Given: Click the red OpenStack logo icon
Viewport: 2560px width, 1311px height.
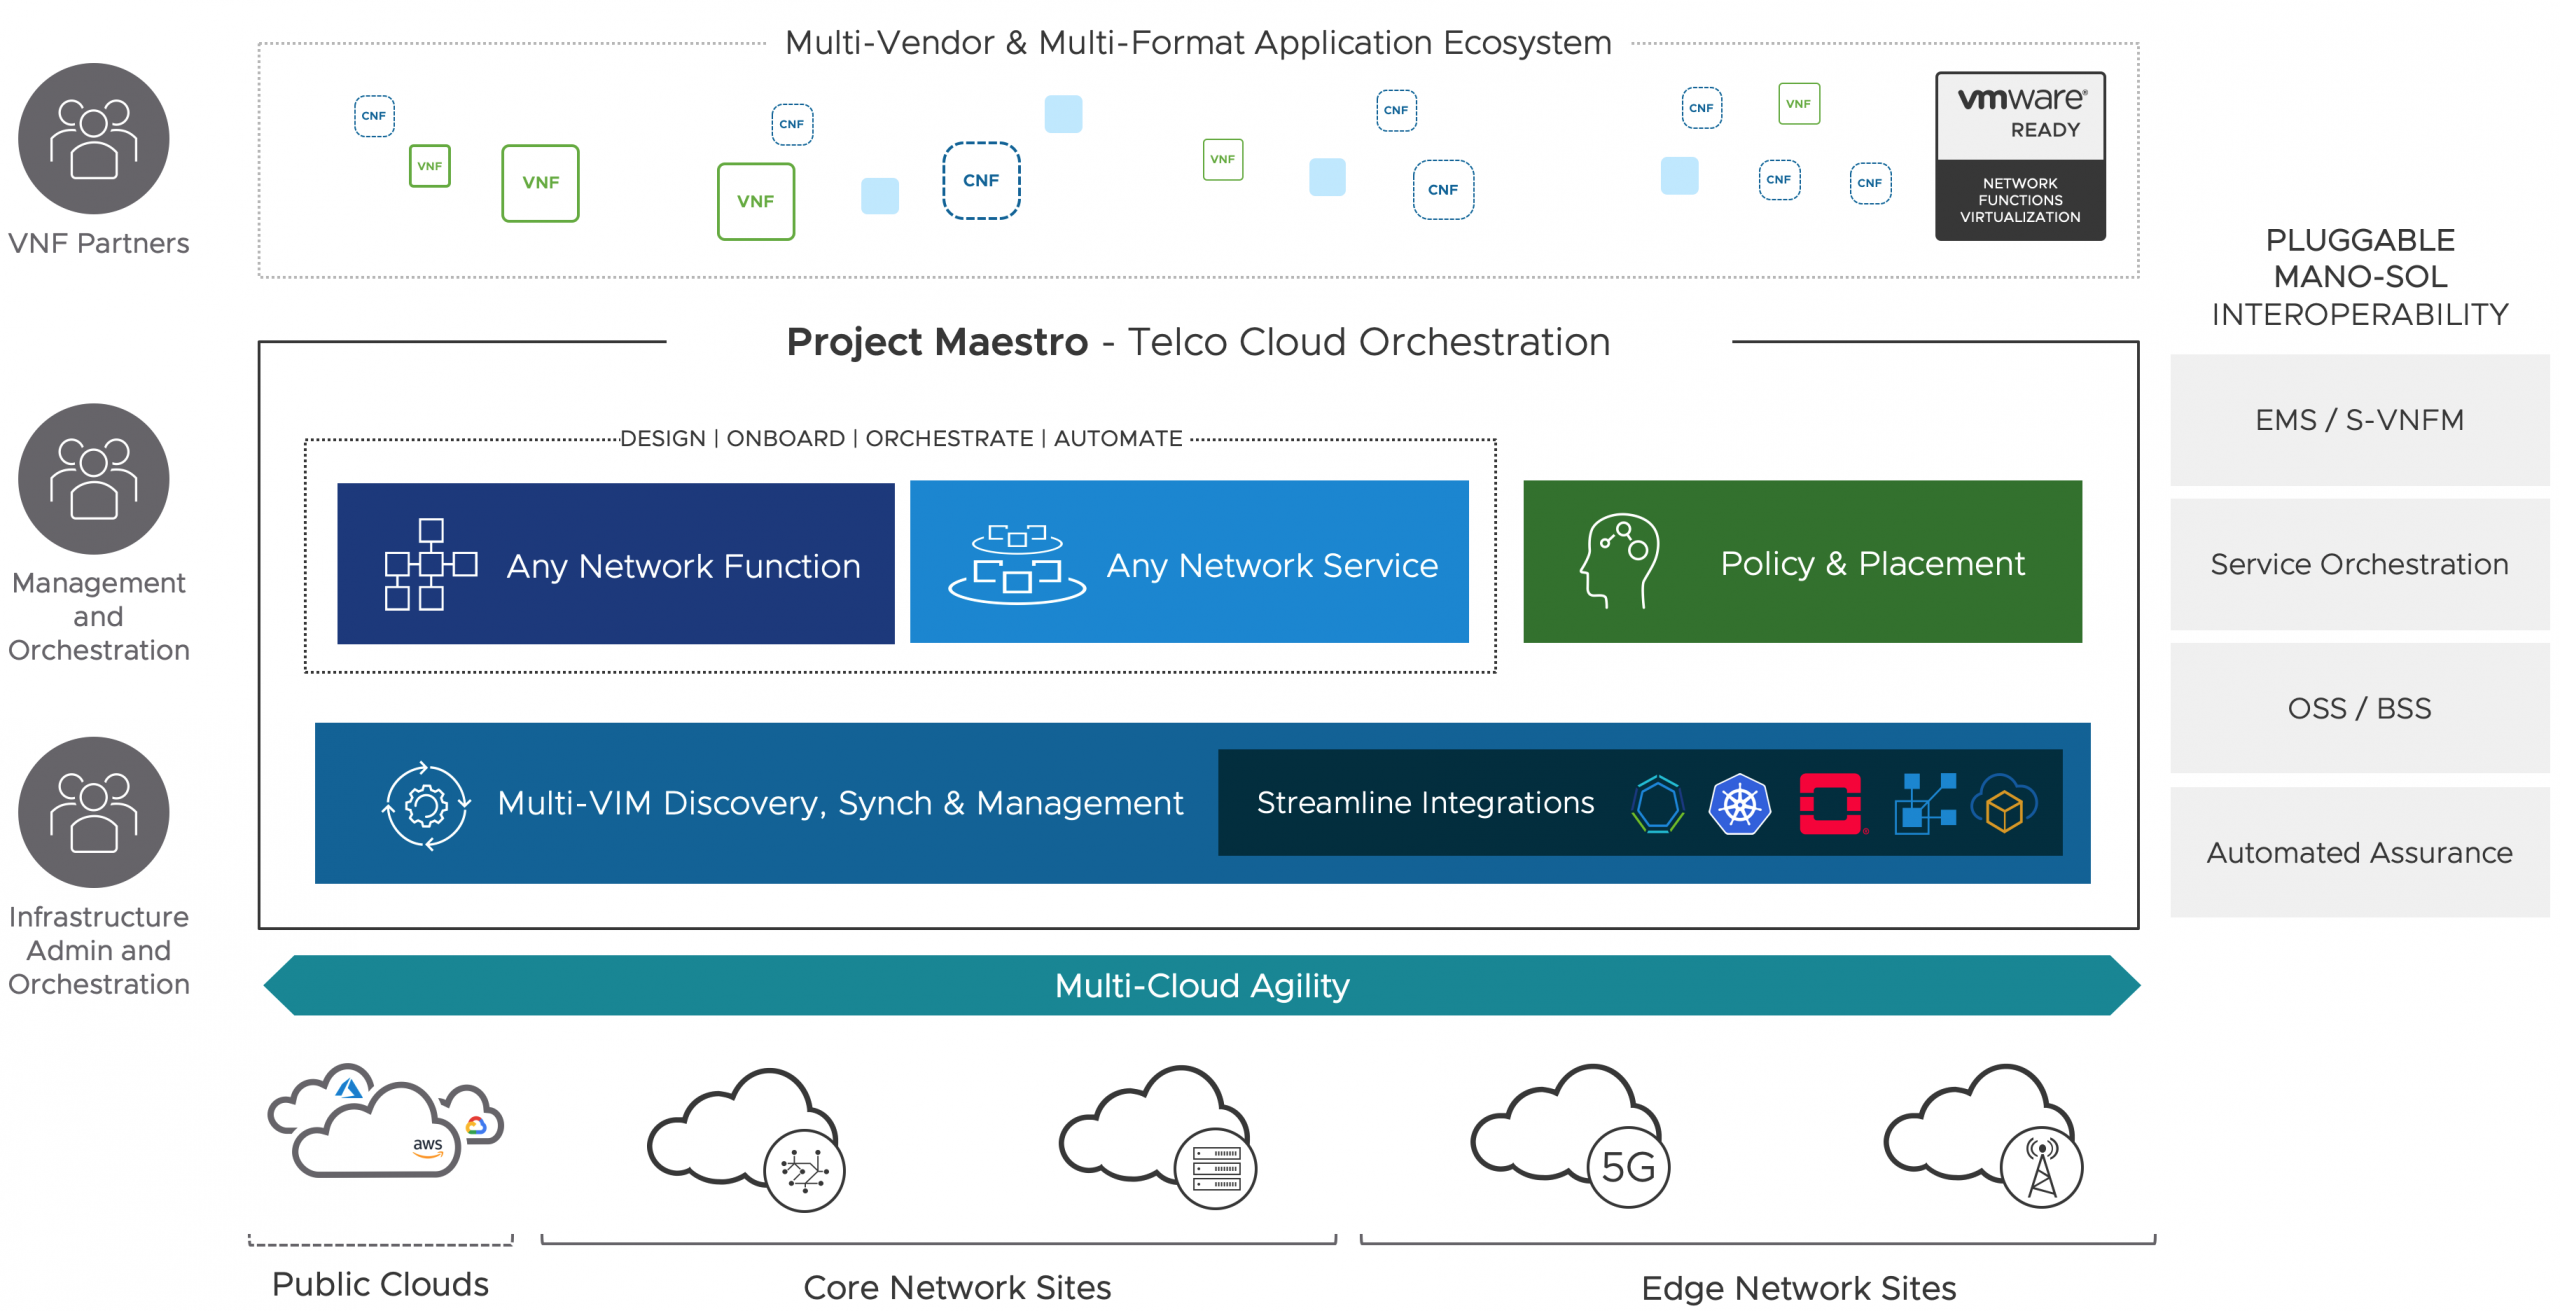Looking at the screenshot, I should (1830, 803).
